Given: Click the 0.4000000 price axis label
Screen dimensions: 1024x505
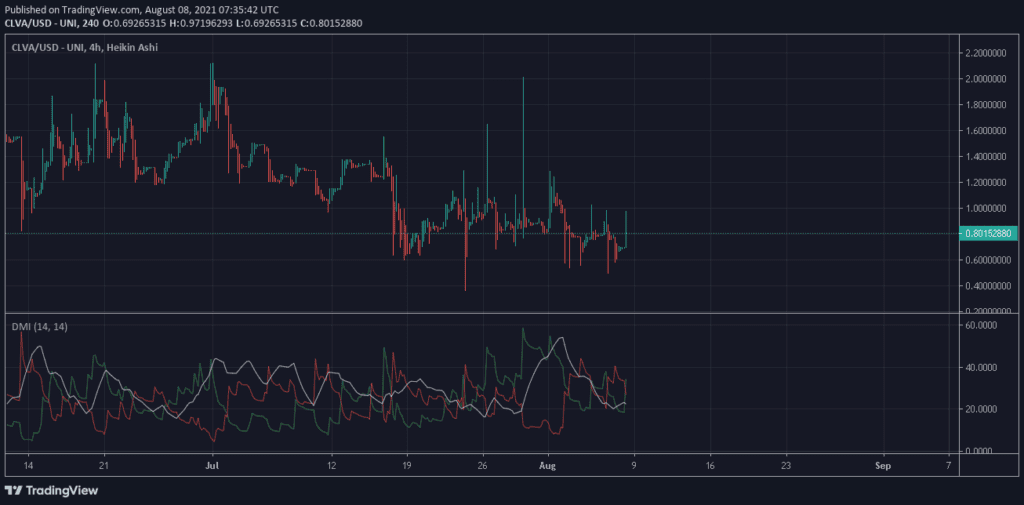Looking at the screenshot, I should click(986, 287).
